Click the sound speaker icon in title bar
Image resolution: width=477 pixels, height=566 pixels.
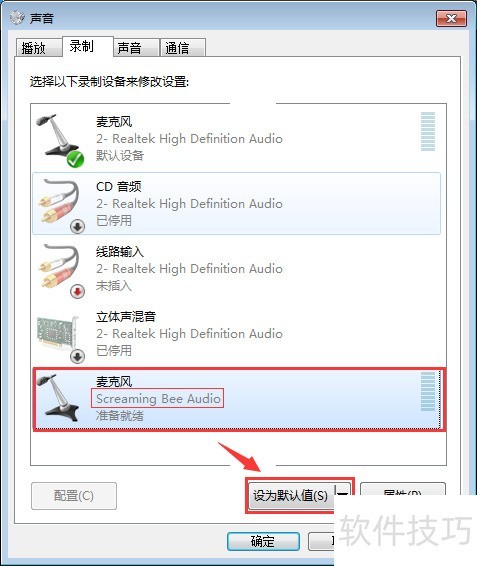click(17, 17)
